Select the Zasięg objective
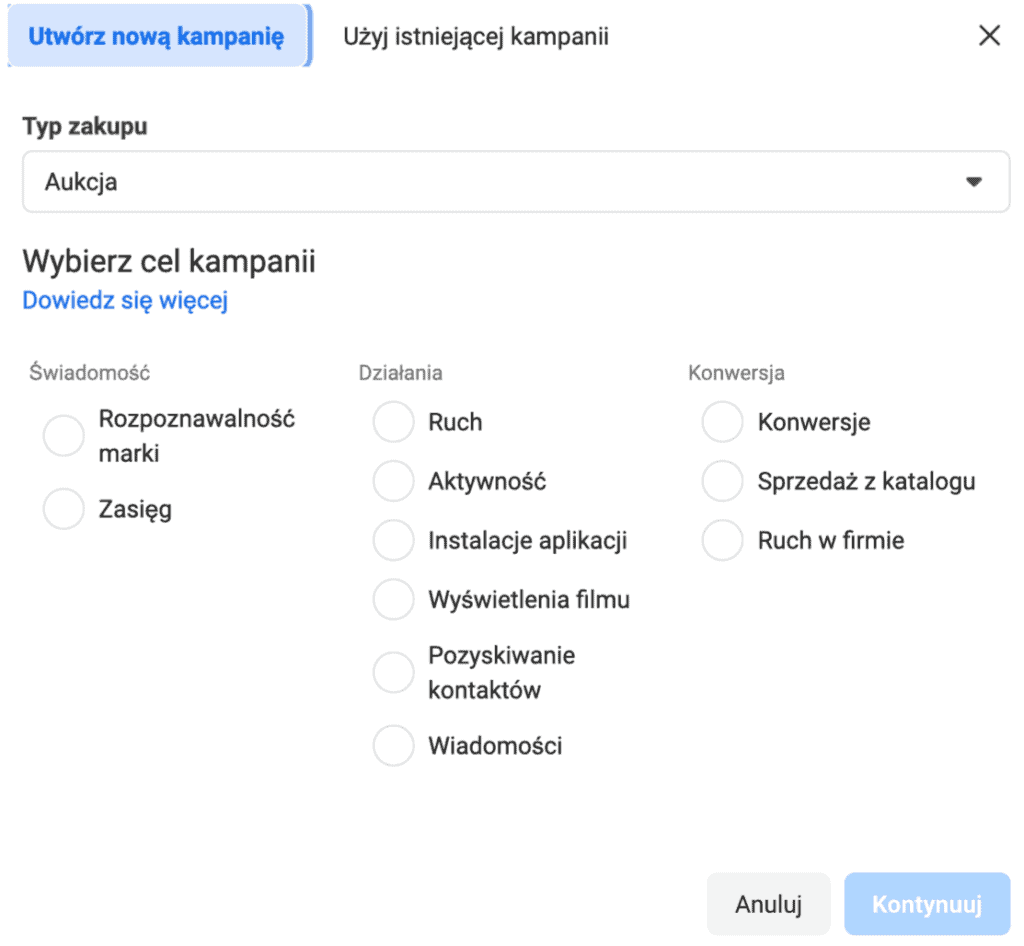 click(x=64, y=509)
